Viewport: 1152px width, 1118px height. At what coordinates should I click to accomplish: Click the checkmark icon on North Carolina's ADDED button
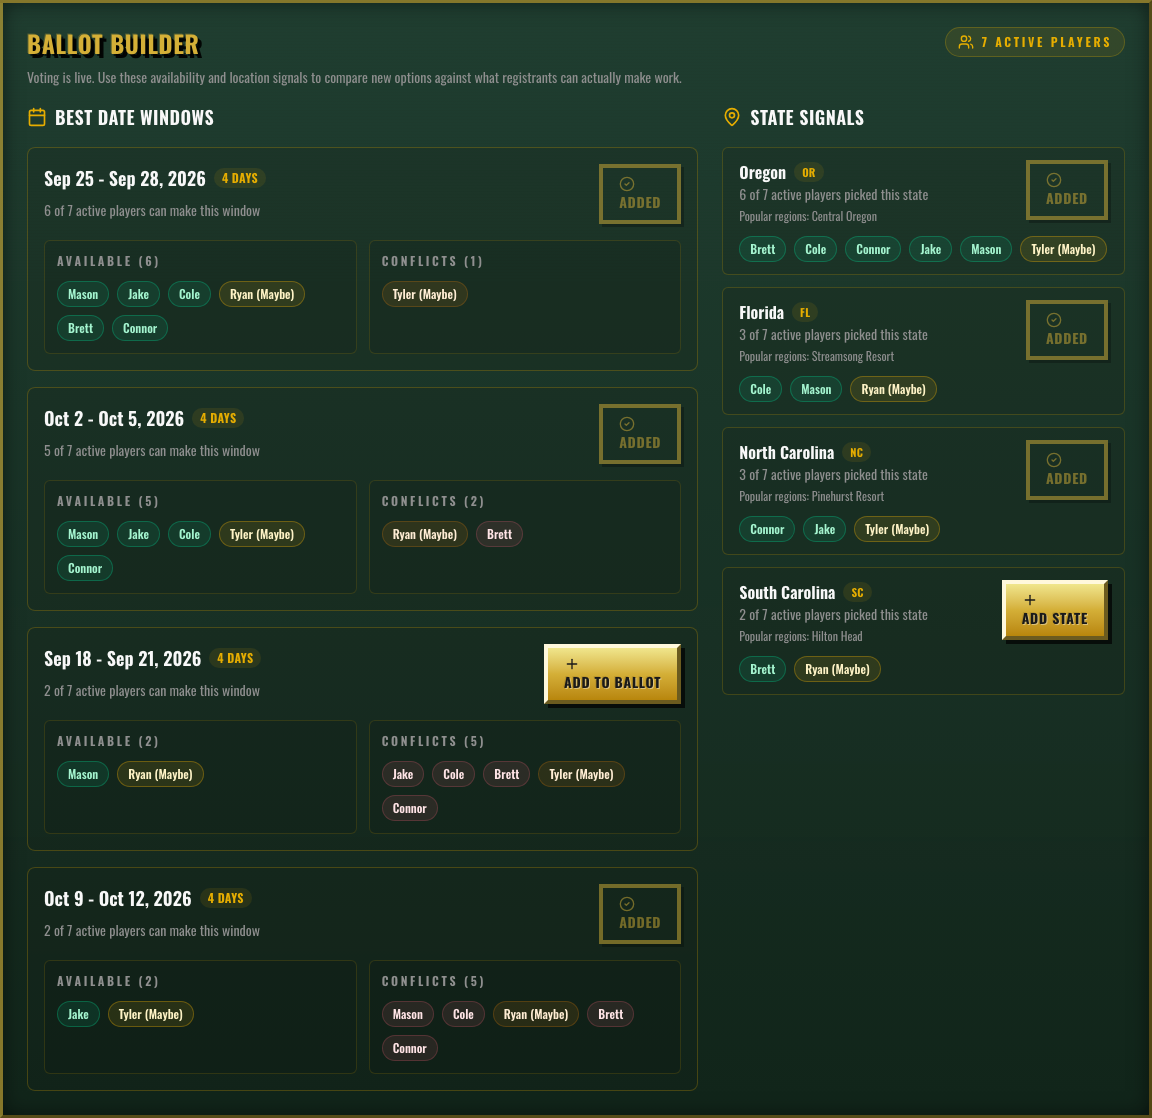click(1053, 459)
